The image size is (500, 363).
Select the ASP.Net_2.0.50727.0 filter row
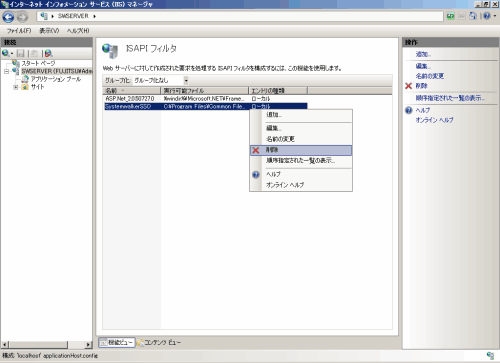coord(205,99)
